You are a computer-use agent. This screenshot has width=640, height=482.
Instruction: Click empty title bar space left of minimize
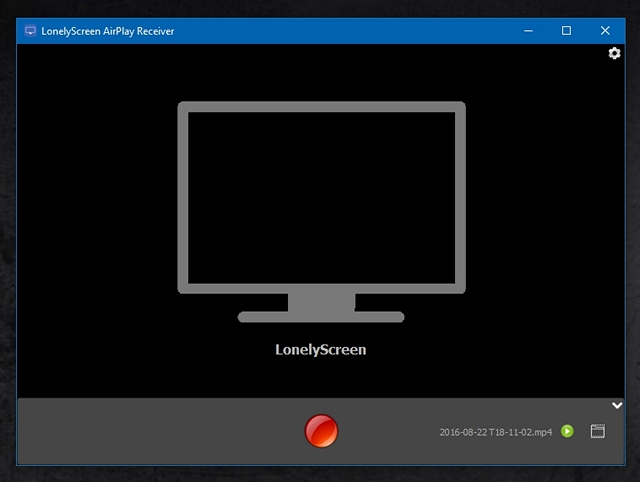tap(350, 31)
